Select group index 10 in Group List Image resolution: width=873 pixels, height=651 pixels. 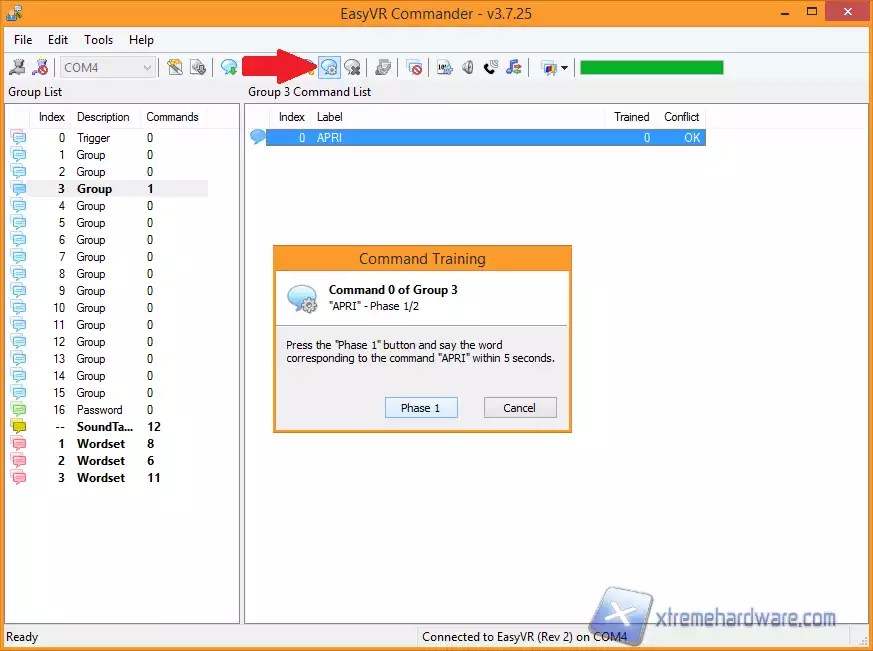click(x=109, y=308)
